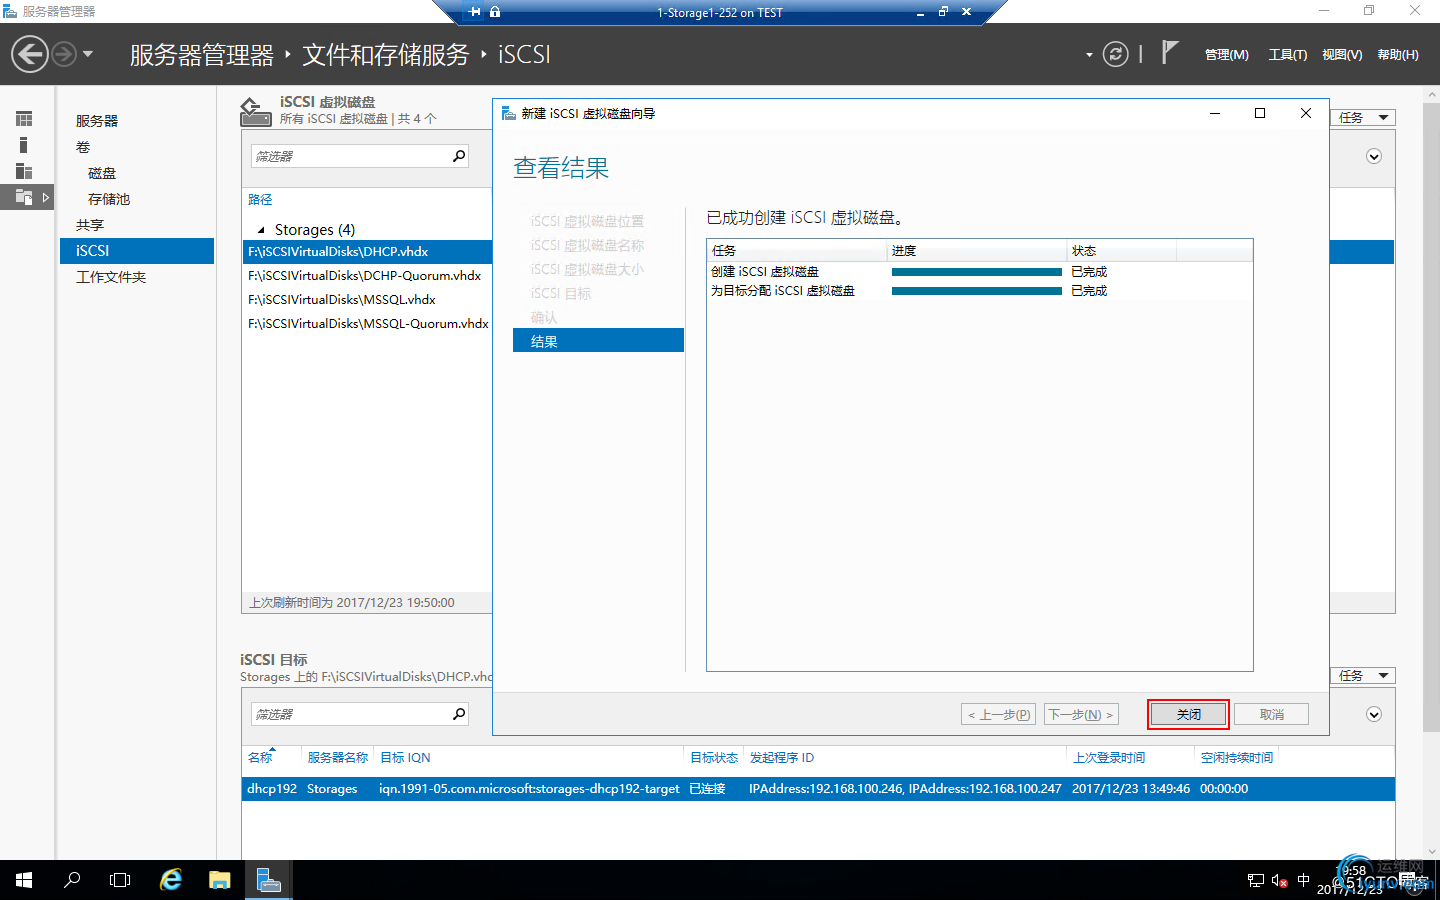Sort targets by 上次登录时间 column
1440x900 pixels.
pyautogui.click(x=1109, y=758)
